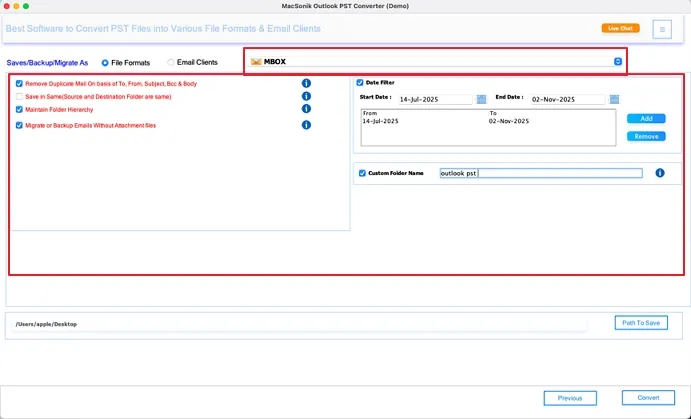Enable Save in Same folder checkbox
This screenshot has height=419, width=691.
(x=19, y=96)
